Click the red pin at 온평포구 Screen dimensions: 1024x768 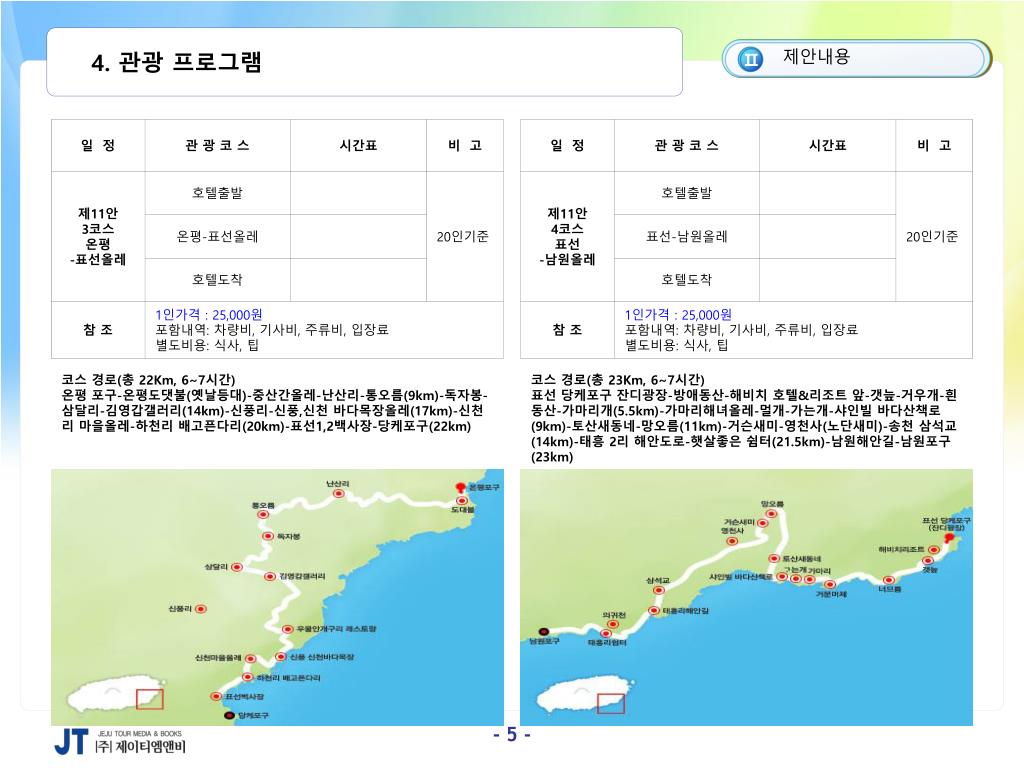point(460,488)
